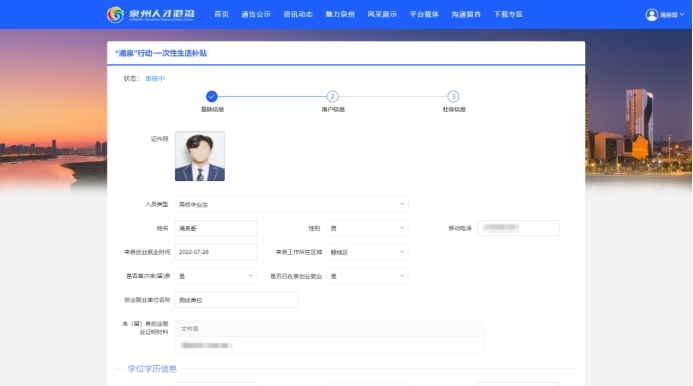Open the 通告公示 menu item
Image resolution: width=693 pixels, height=386 pixels.
256,14
